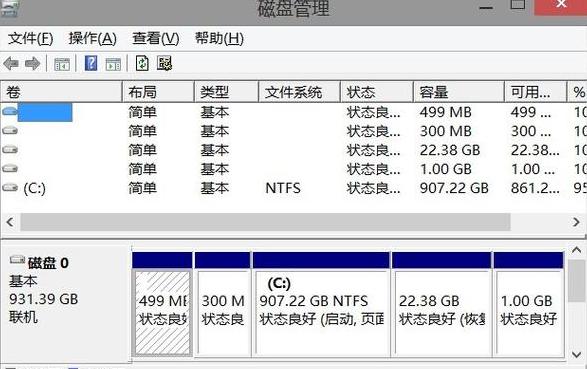Open the blue Help question-mark icon
587x369 pixels.
coord(91,63)
